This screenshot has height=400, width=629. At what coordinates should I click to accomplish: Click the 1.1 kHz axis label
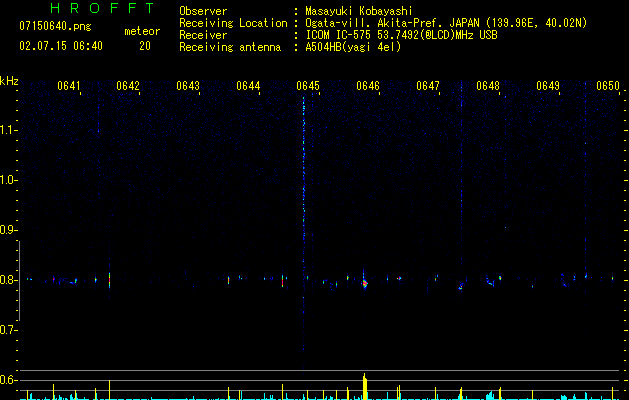point(8,130)
